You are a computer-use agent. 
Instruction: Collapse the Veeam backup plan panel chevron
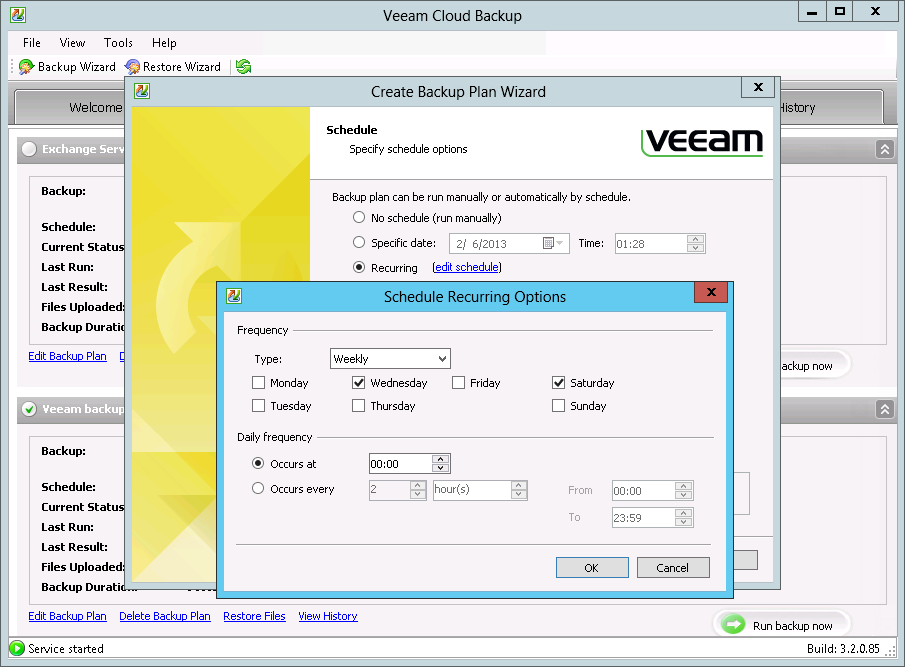tap(884, 409)
